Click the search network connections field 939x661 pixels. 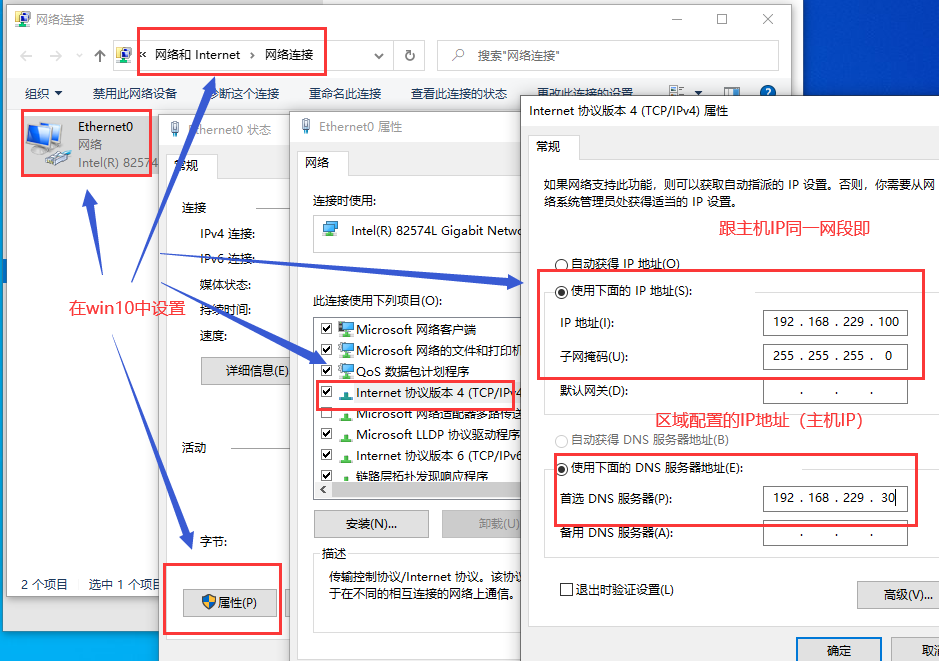[608, 56]
